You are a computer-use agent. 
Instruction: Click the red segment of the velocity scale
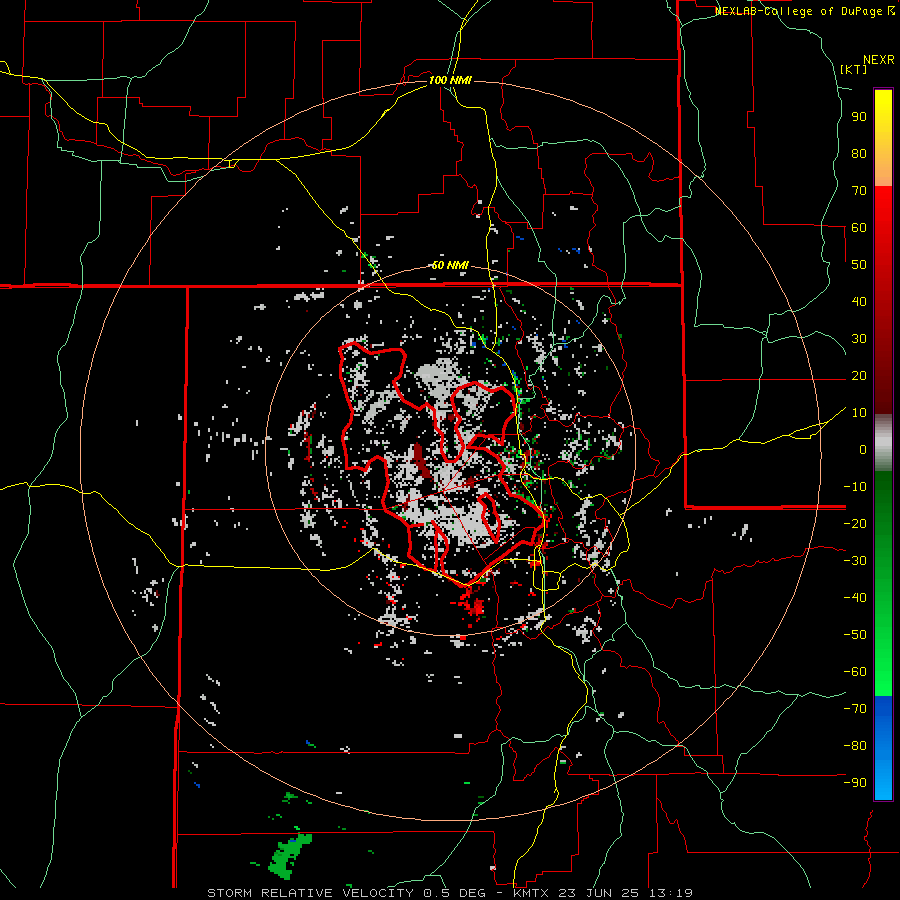tap(883, 300)
